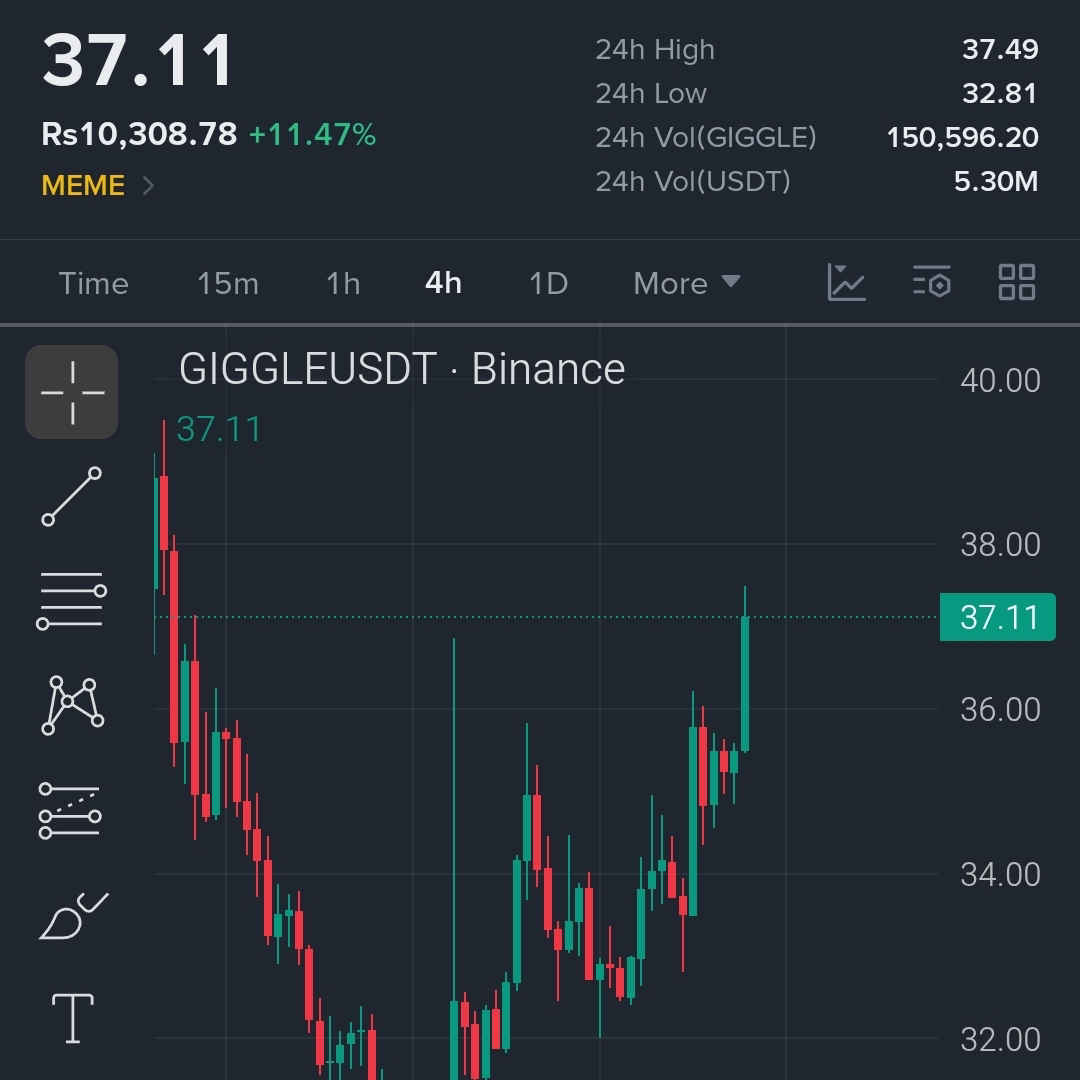Screen dimensions: 1080x1080
Task: Open chart settings icon
Action: tap(932, 282)
